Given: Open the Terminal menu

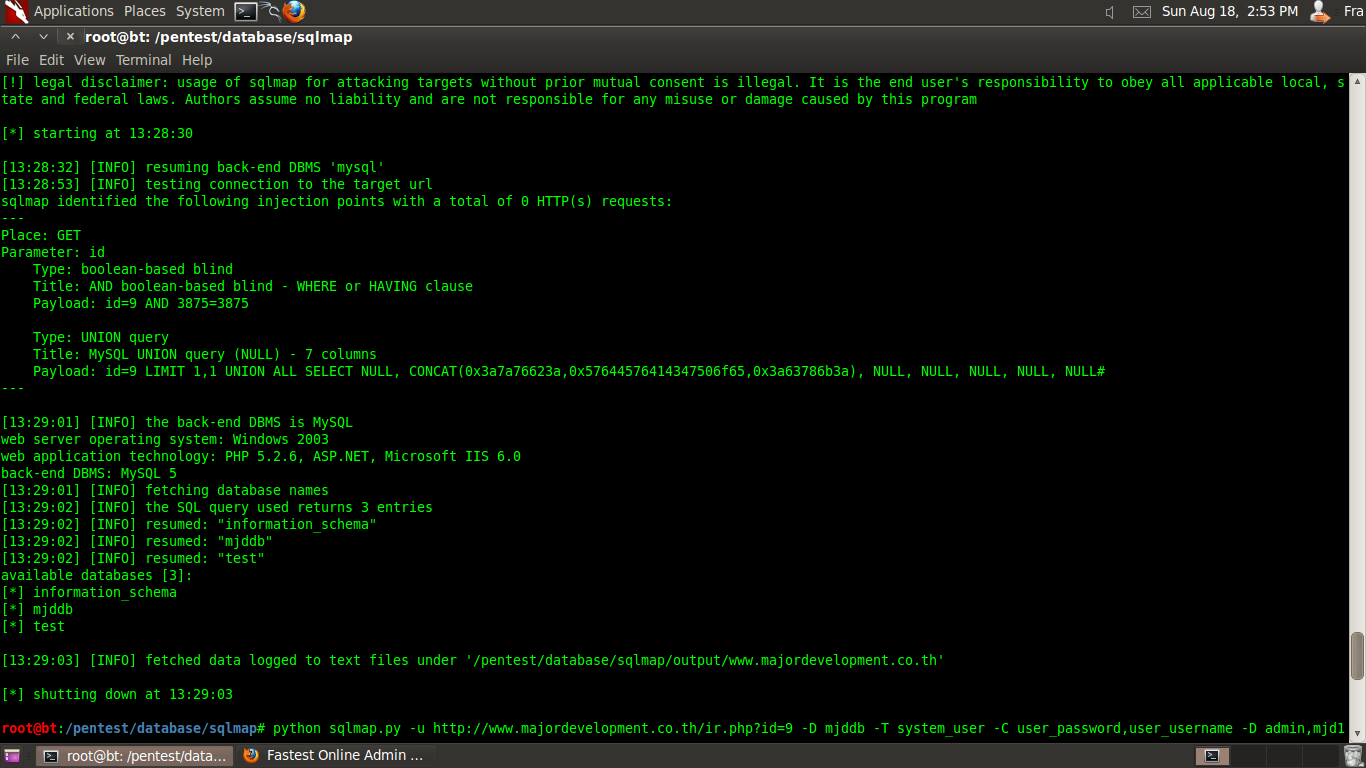Looking at the screenshot, I should point(144,60).
